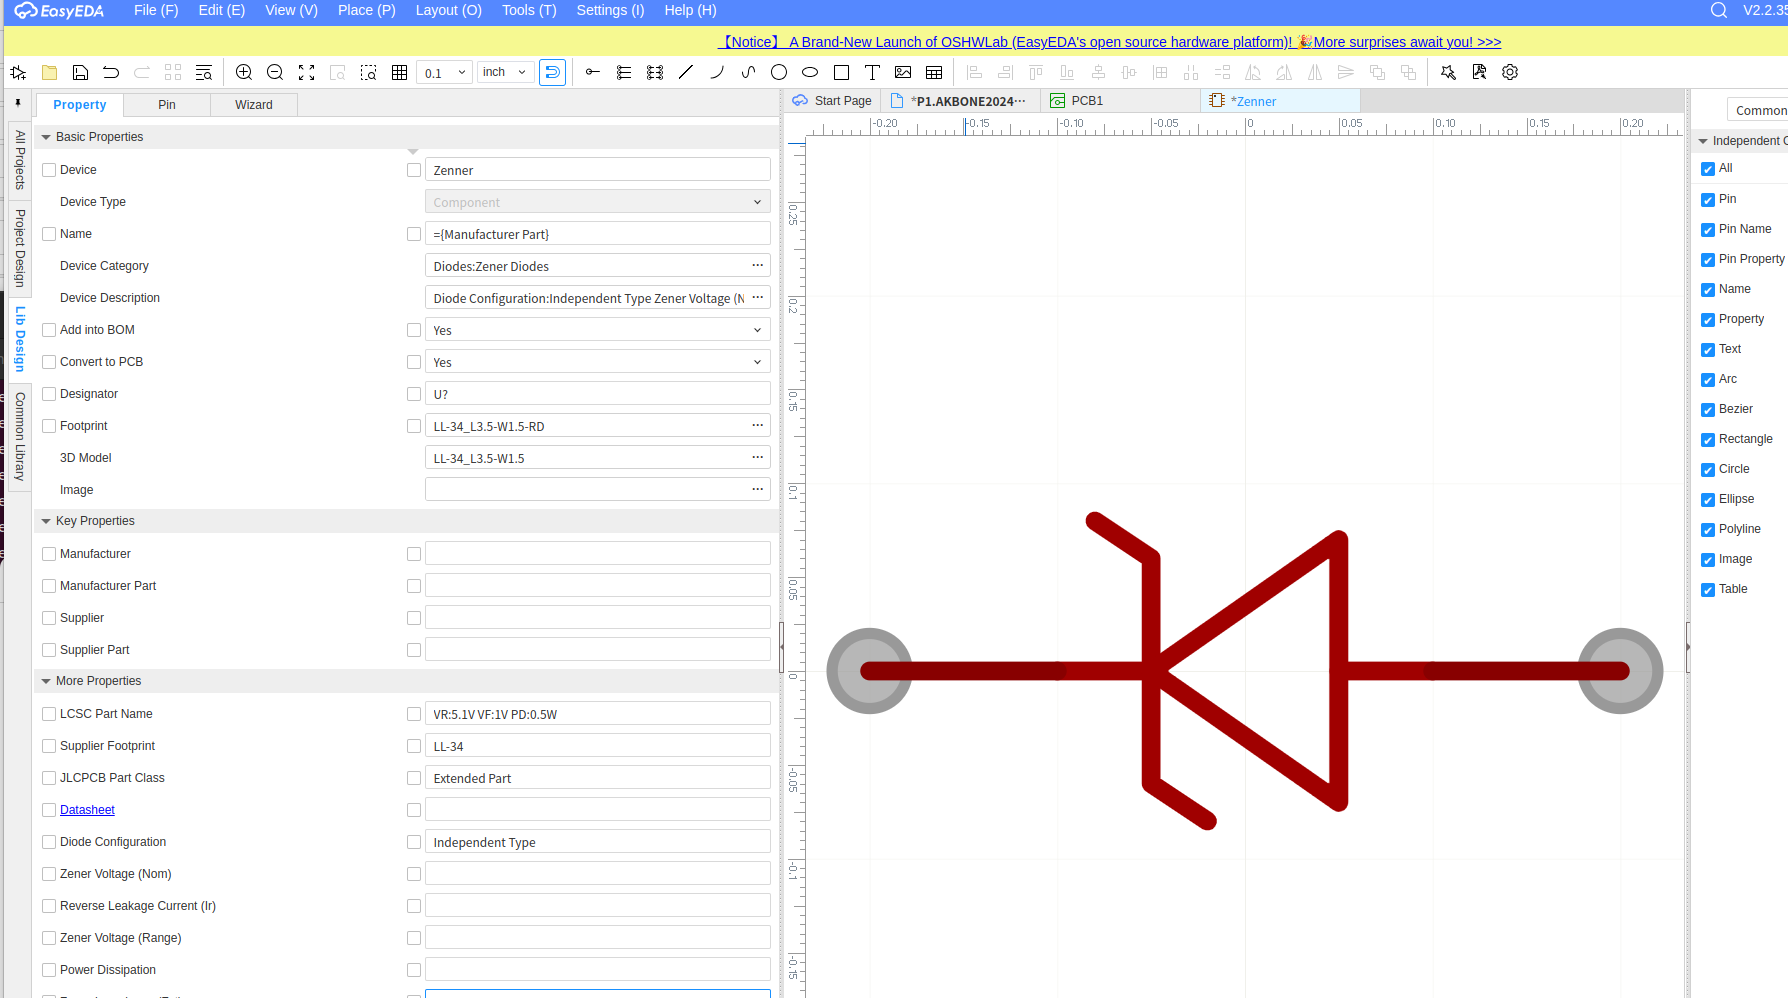This screenshot has height=998, width=1788.
Task: Open the Add into BOM Yes dropdown
Action: (x=598, y=330)
